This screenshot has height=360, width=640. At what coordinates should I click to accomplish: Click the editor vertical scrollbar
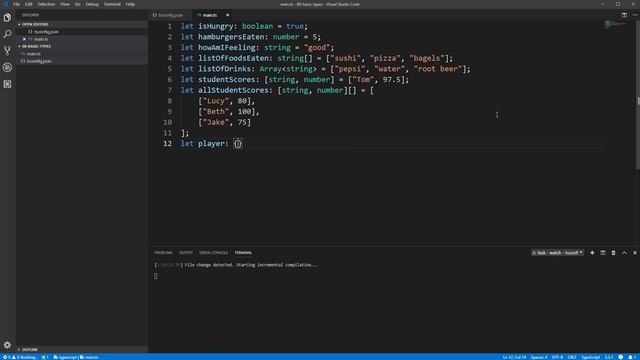638,95
